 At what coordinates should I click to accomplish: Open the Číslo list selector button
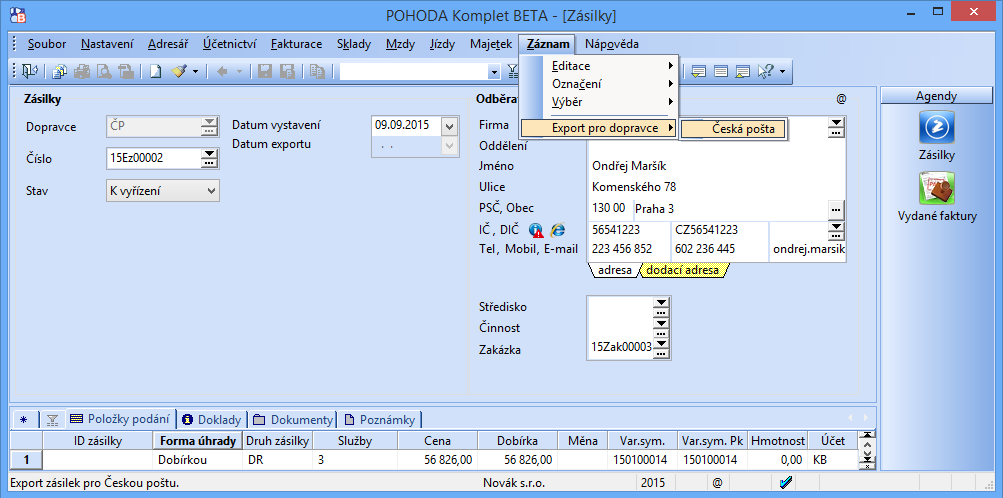tap(209, 158)
